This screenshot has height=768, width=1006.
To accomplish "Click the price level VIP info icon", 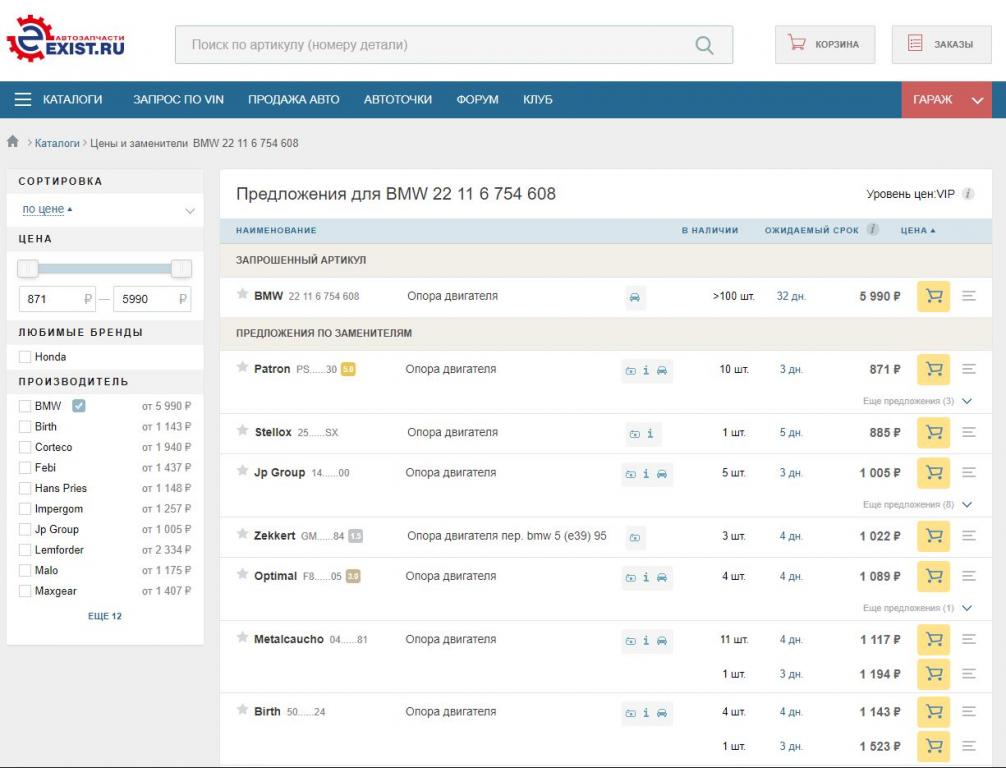I will tap(968, 194).
